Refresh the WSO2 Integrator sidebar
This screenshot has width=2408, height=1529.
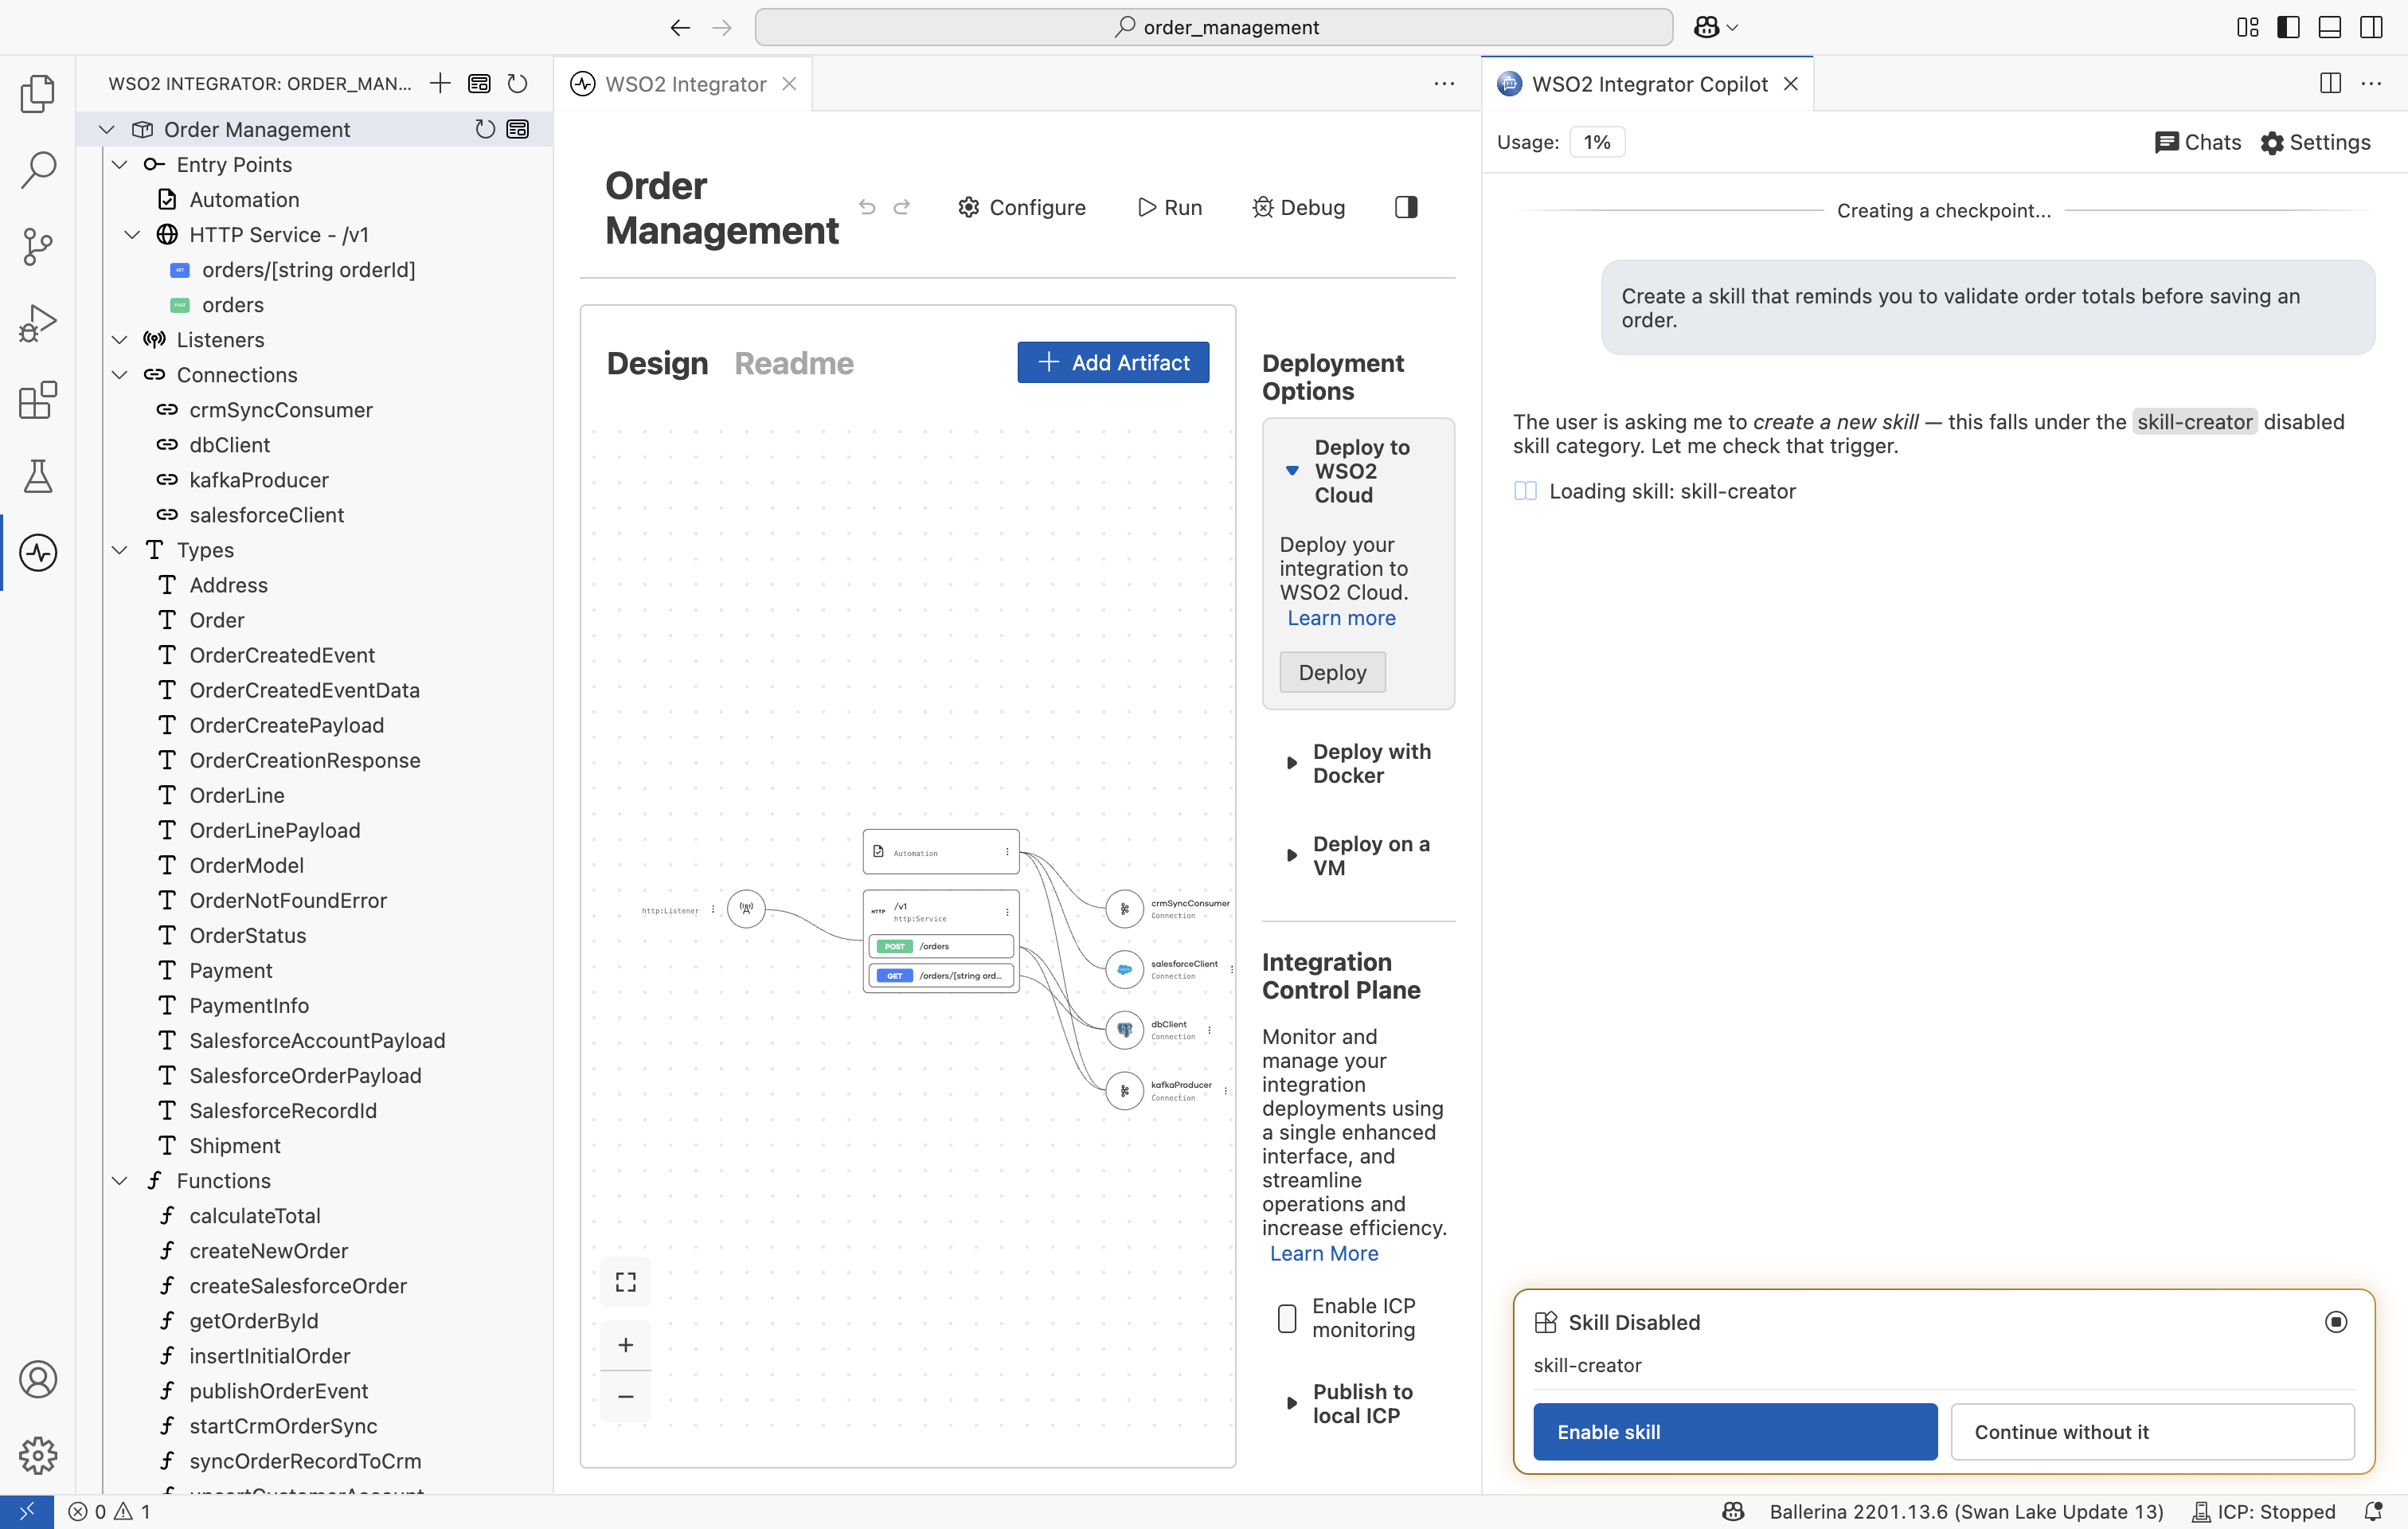click(x=517, y=83)
